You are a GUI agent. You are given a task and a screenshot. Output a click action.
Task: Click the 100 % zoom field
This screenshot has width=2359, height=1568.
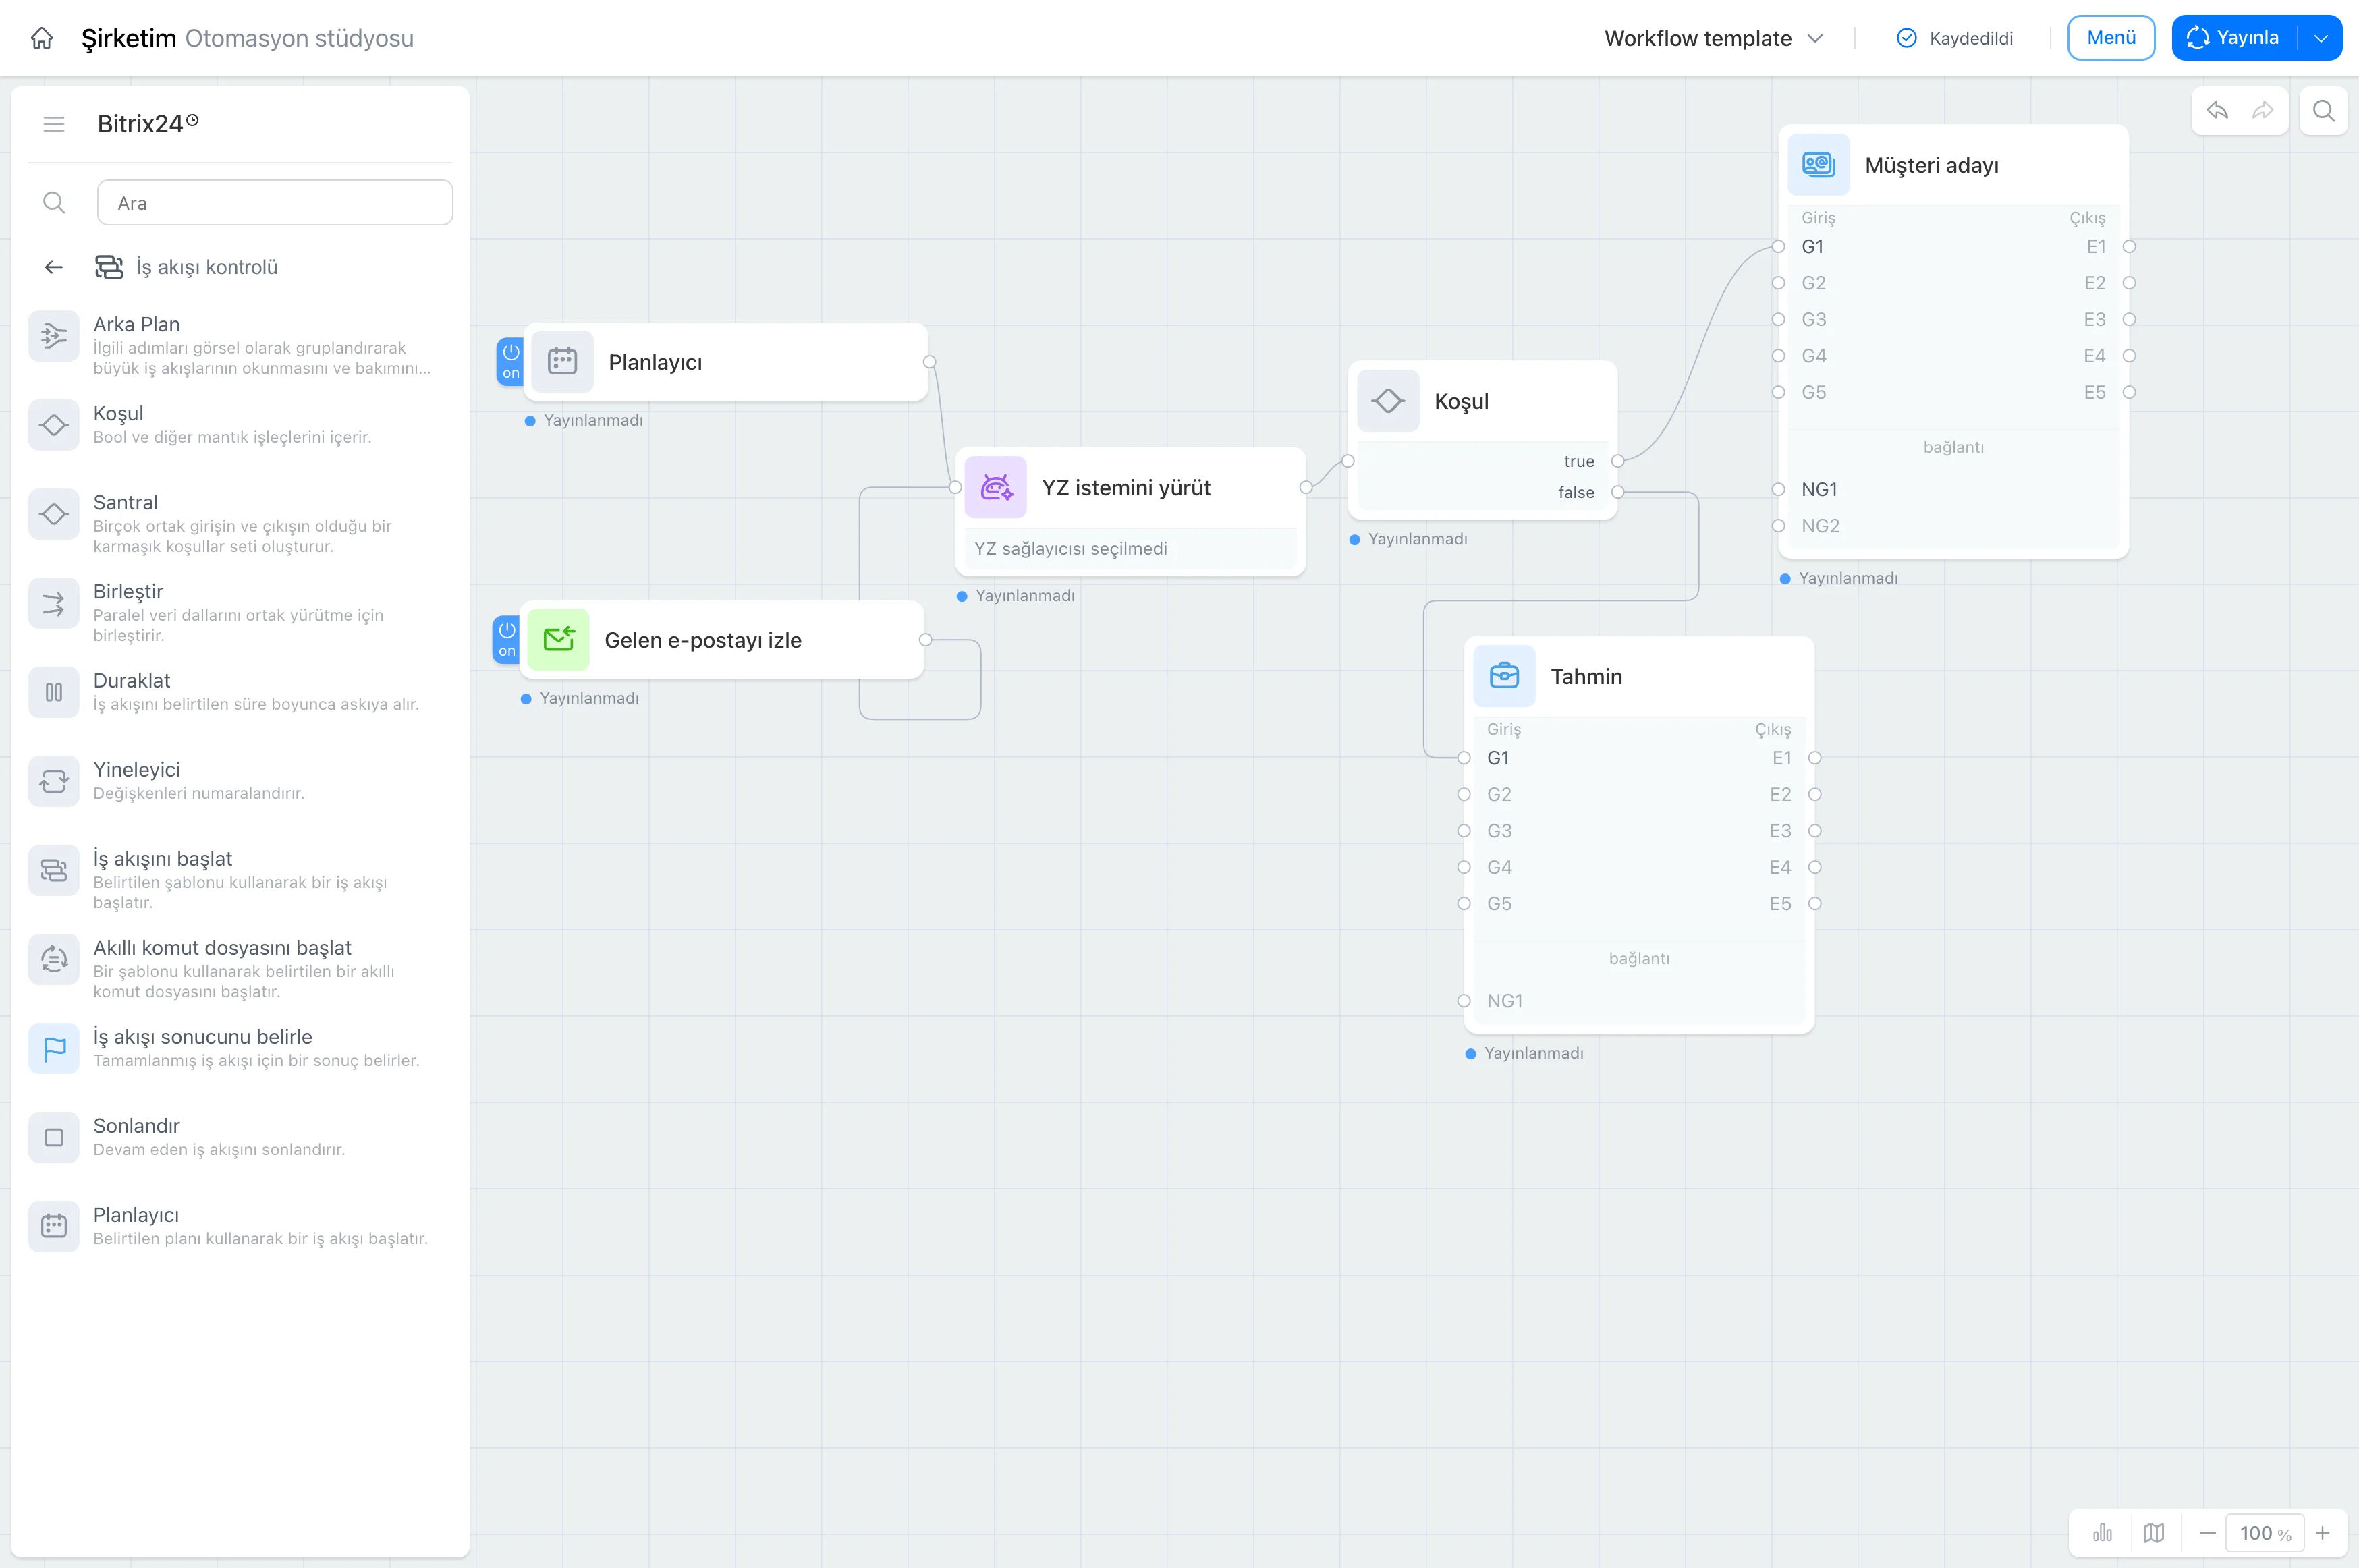tap(2265, 1532)
